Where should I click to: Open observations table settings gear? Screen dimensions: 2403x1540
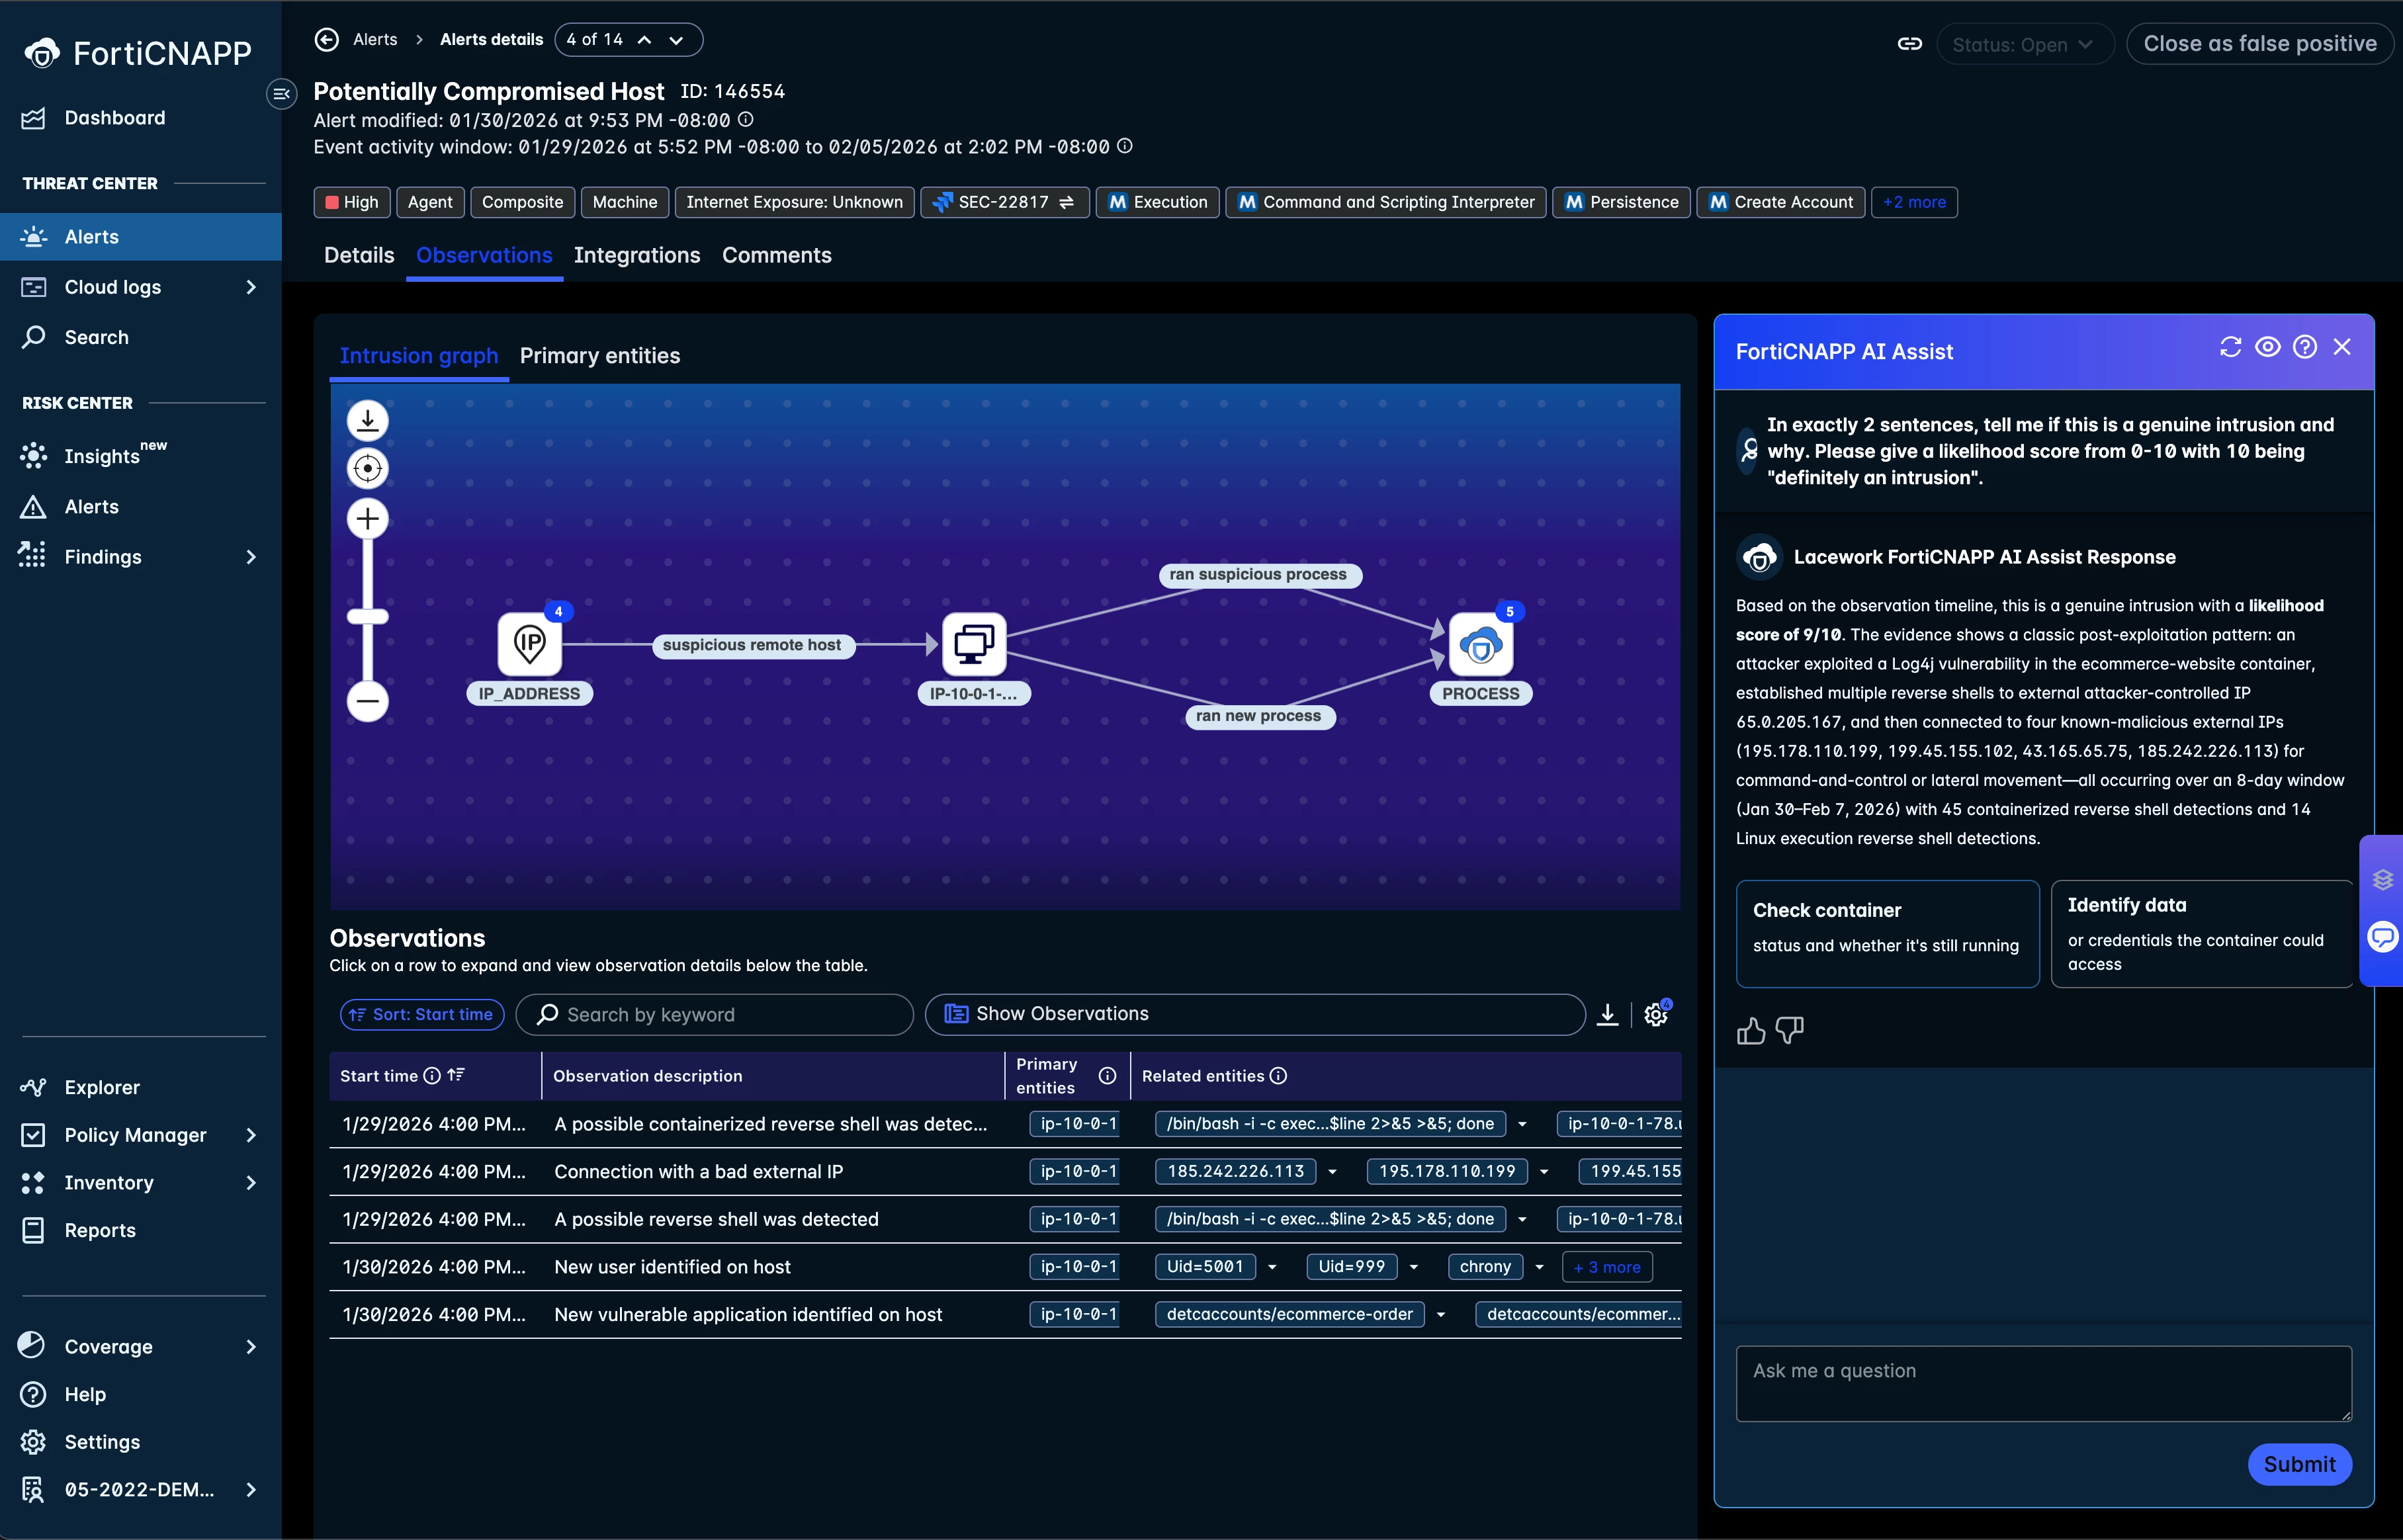1656,1014
